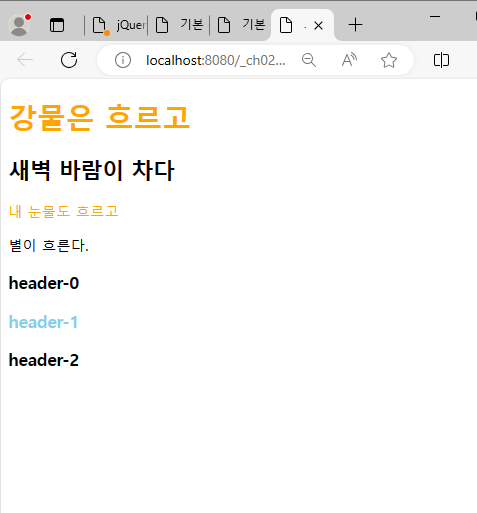Minimize the browser window
Screen dimensions: 477x513
tap(435, 16)
